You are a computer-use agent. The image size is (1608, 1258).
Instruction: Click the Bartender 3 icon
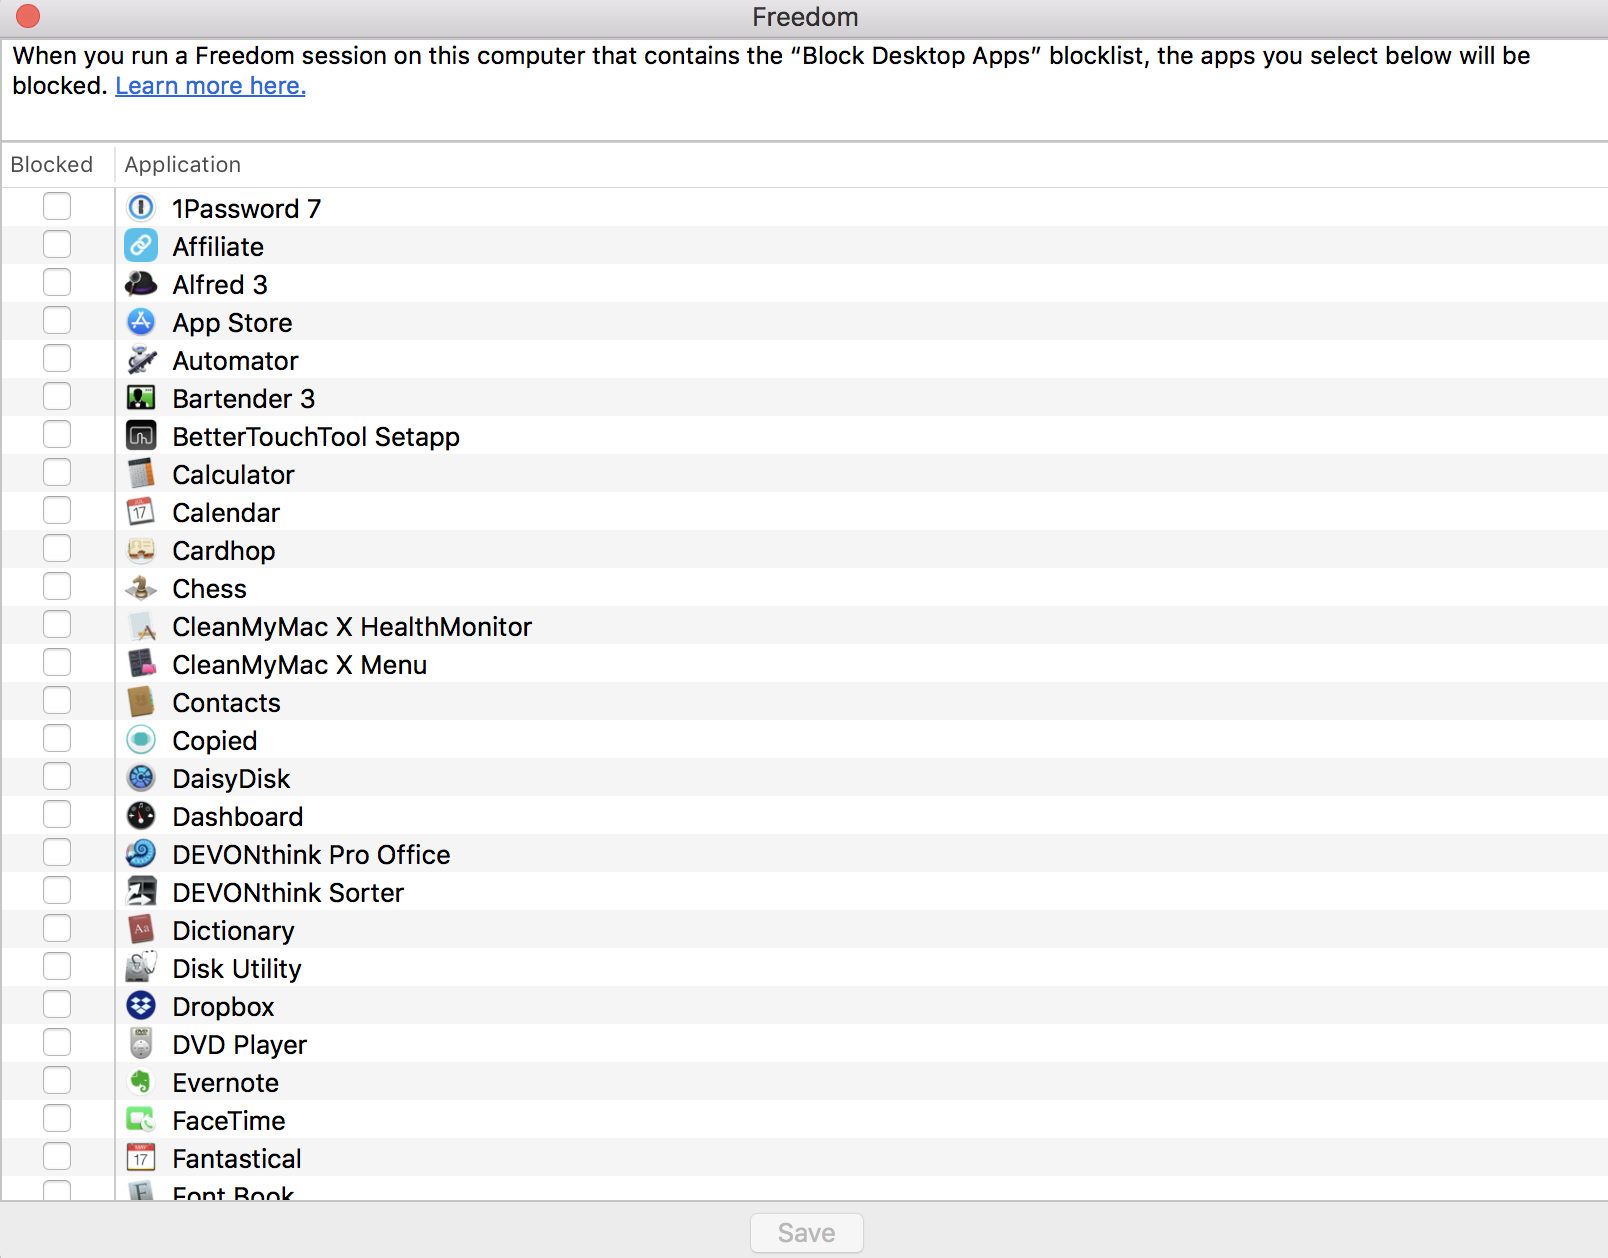pos(141,397)
